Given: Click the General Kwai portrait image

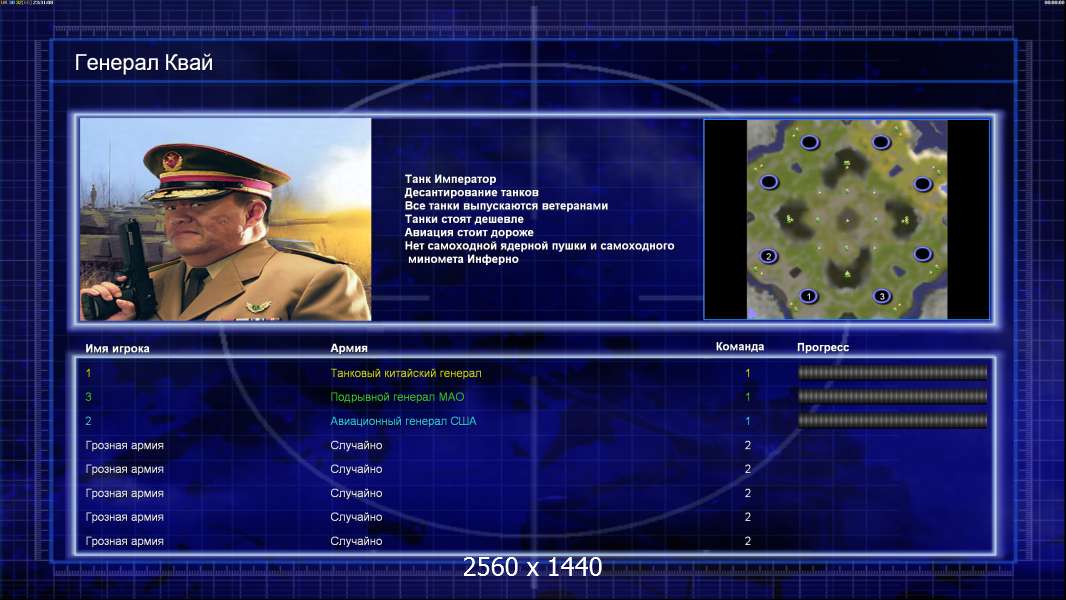Looking at the screenshot, I should 226,219.
